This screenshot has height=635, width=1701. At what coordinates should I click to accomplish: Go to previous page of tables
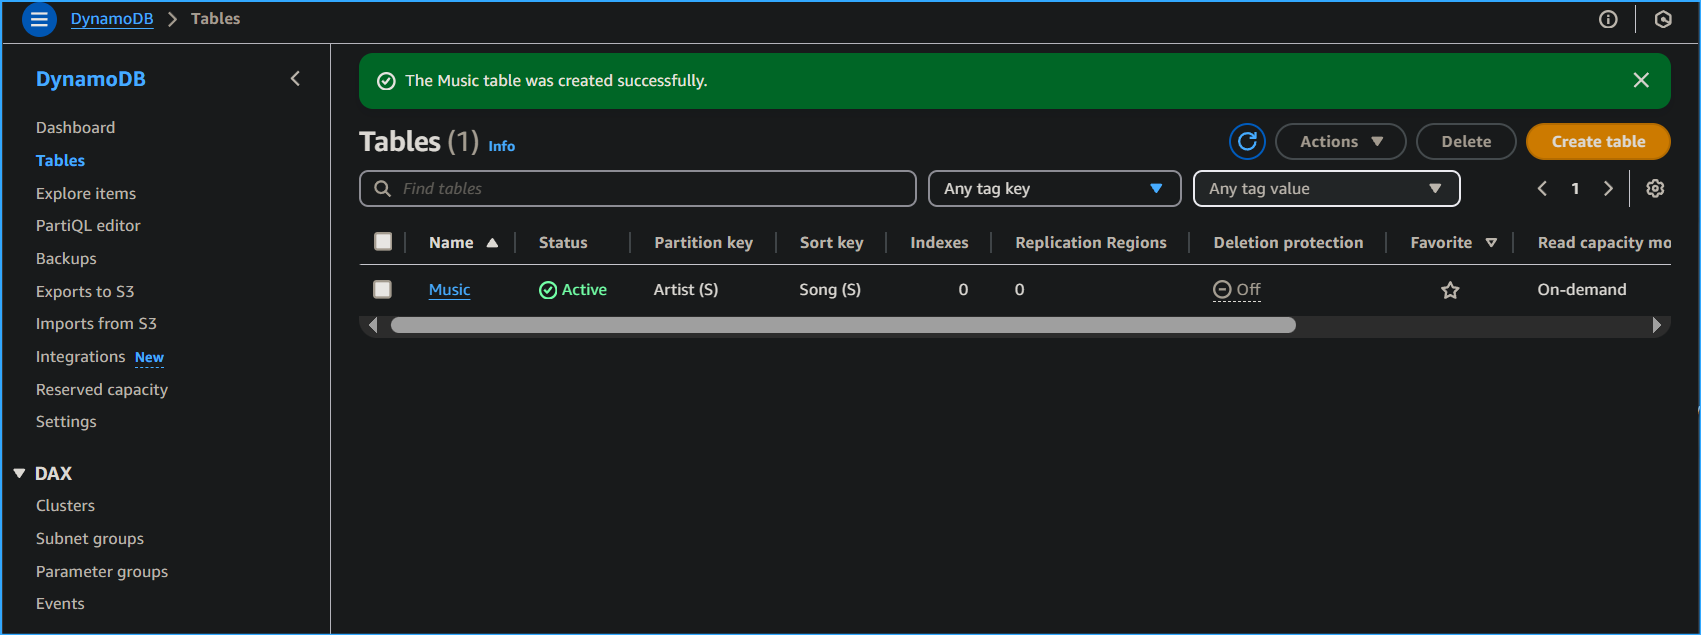point(1542,188)
